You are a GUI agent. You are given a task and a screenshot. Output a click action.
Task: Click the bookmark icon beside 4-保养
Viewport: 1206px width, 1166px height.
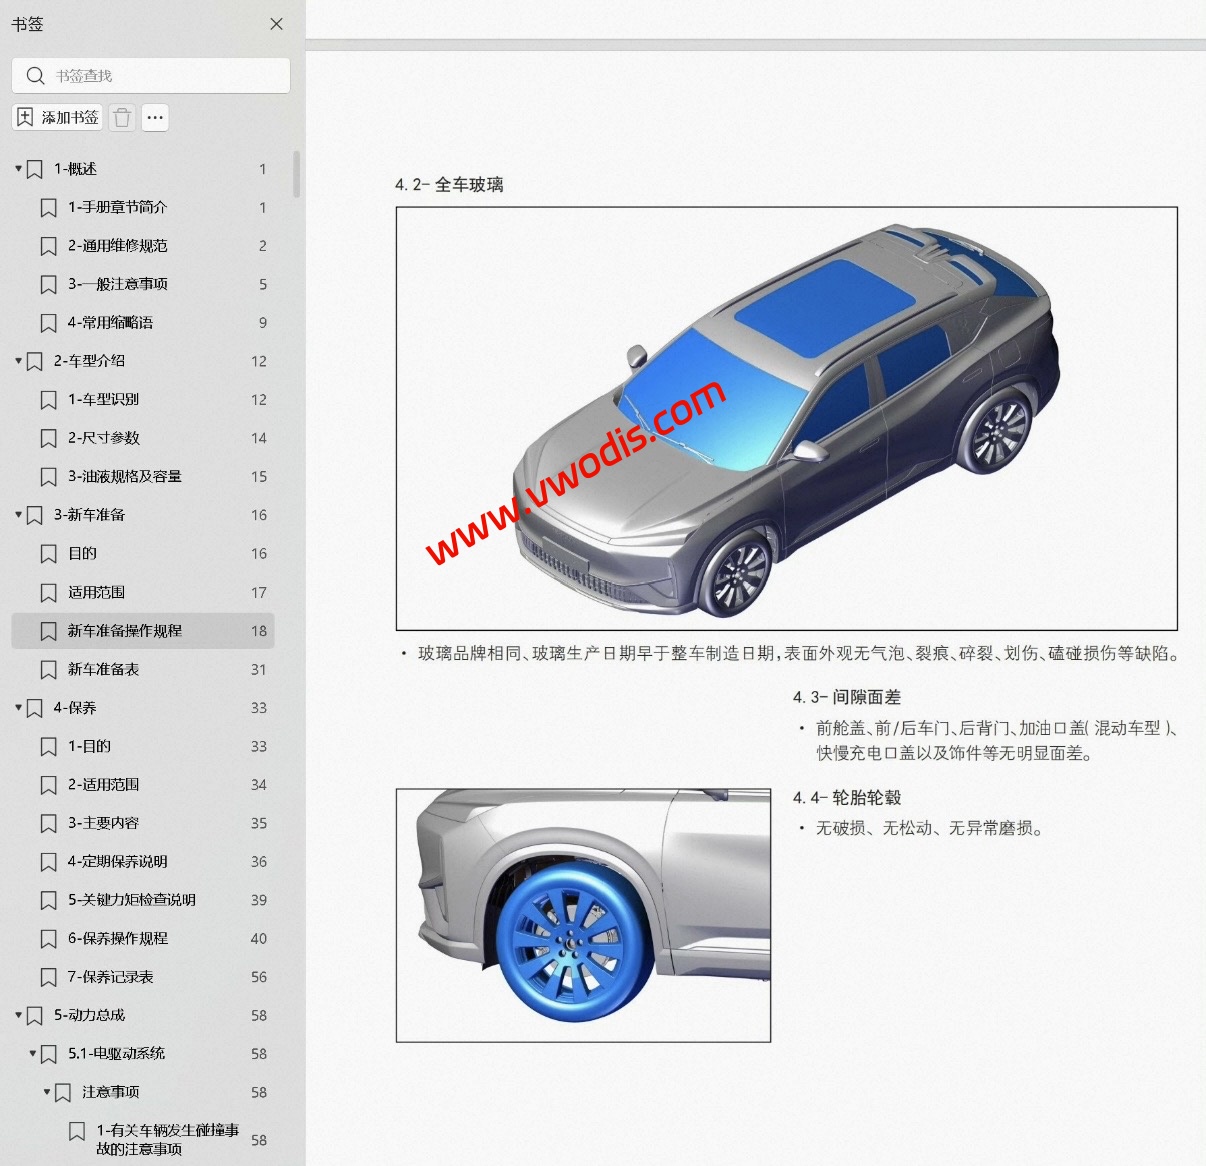34,707
